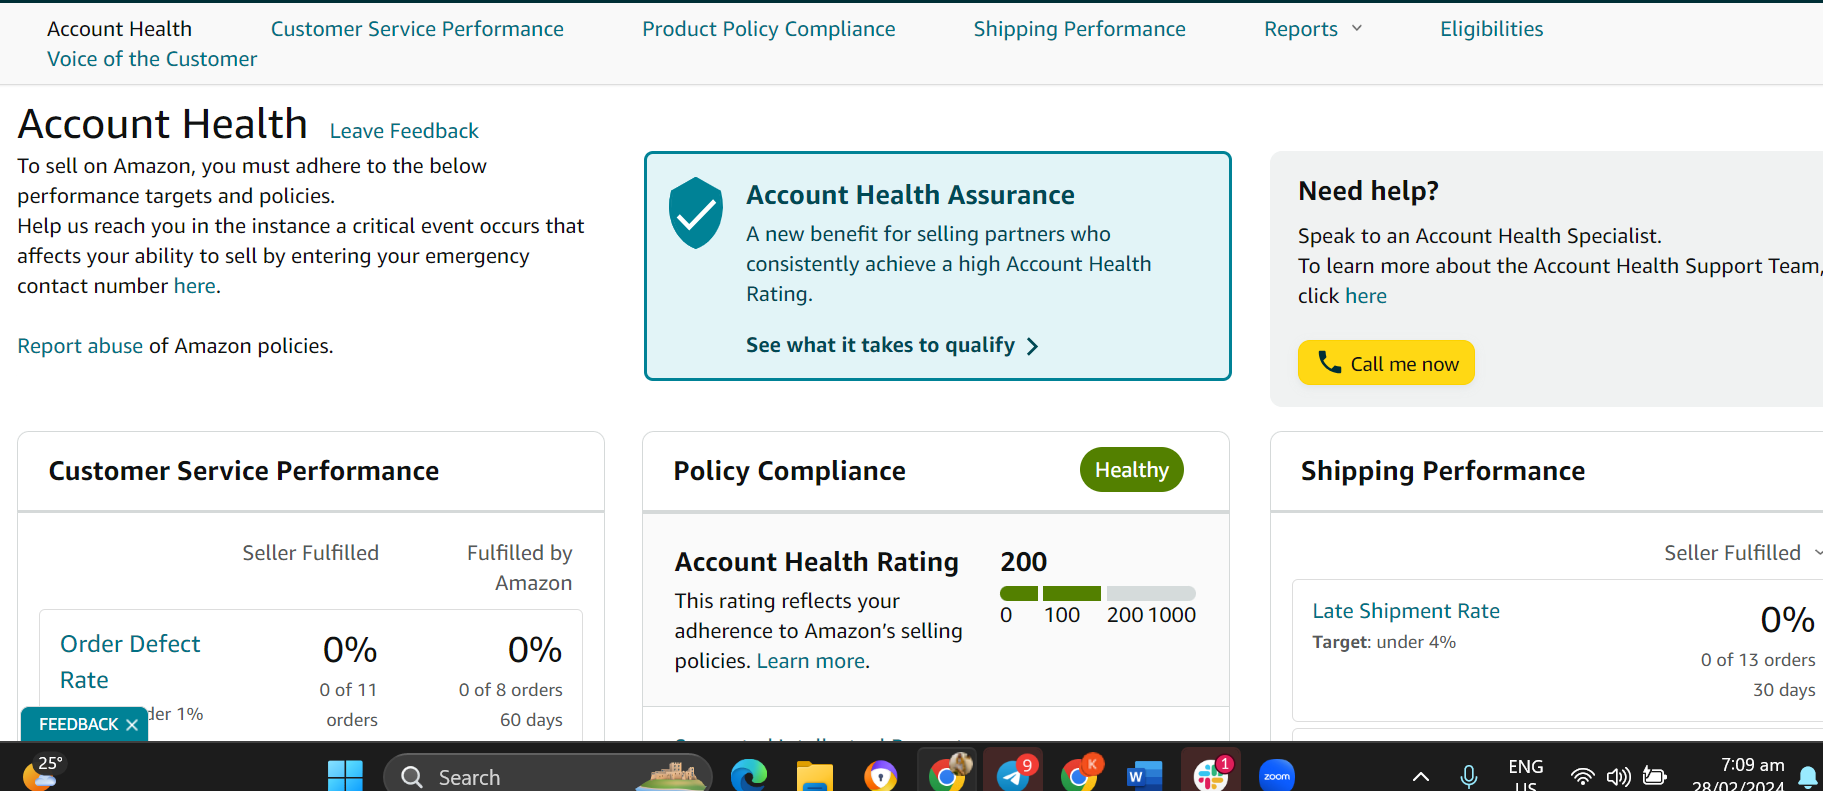
Task: Click the '0 of 8 orders' text
Action: [511, 690]
